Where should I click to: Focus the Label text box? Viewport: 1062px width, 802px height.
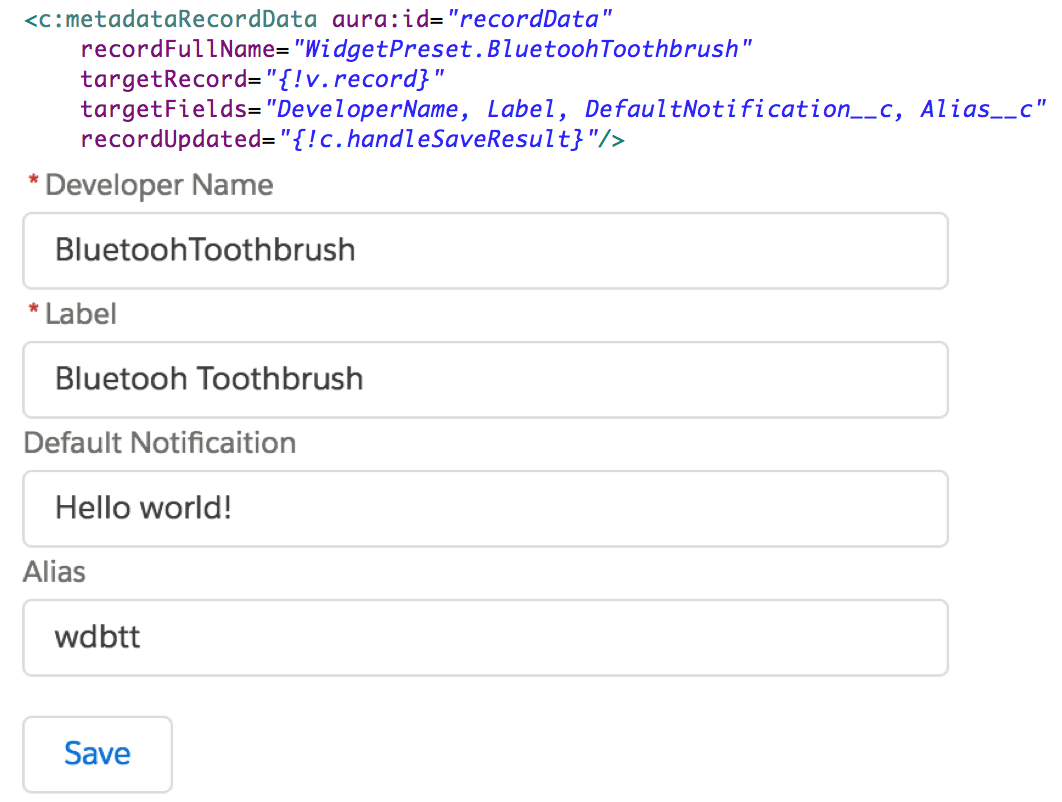click(485, 379)
